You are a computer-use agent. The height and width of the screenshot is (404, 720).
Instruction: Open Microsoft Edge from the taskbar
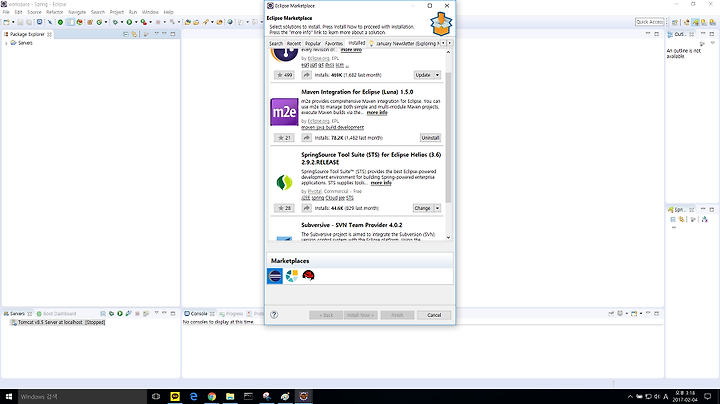click(x=193, y=396)
